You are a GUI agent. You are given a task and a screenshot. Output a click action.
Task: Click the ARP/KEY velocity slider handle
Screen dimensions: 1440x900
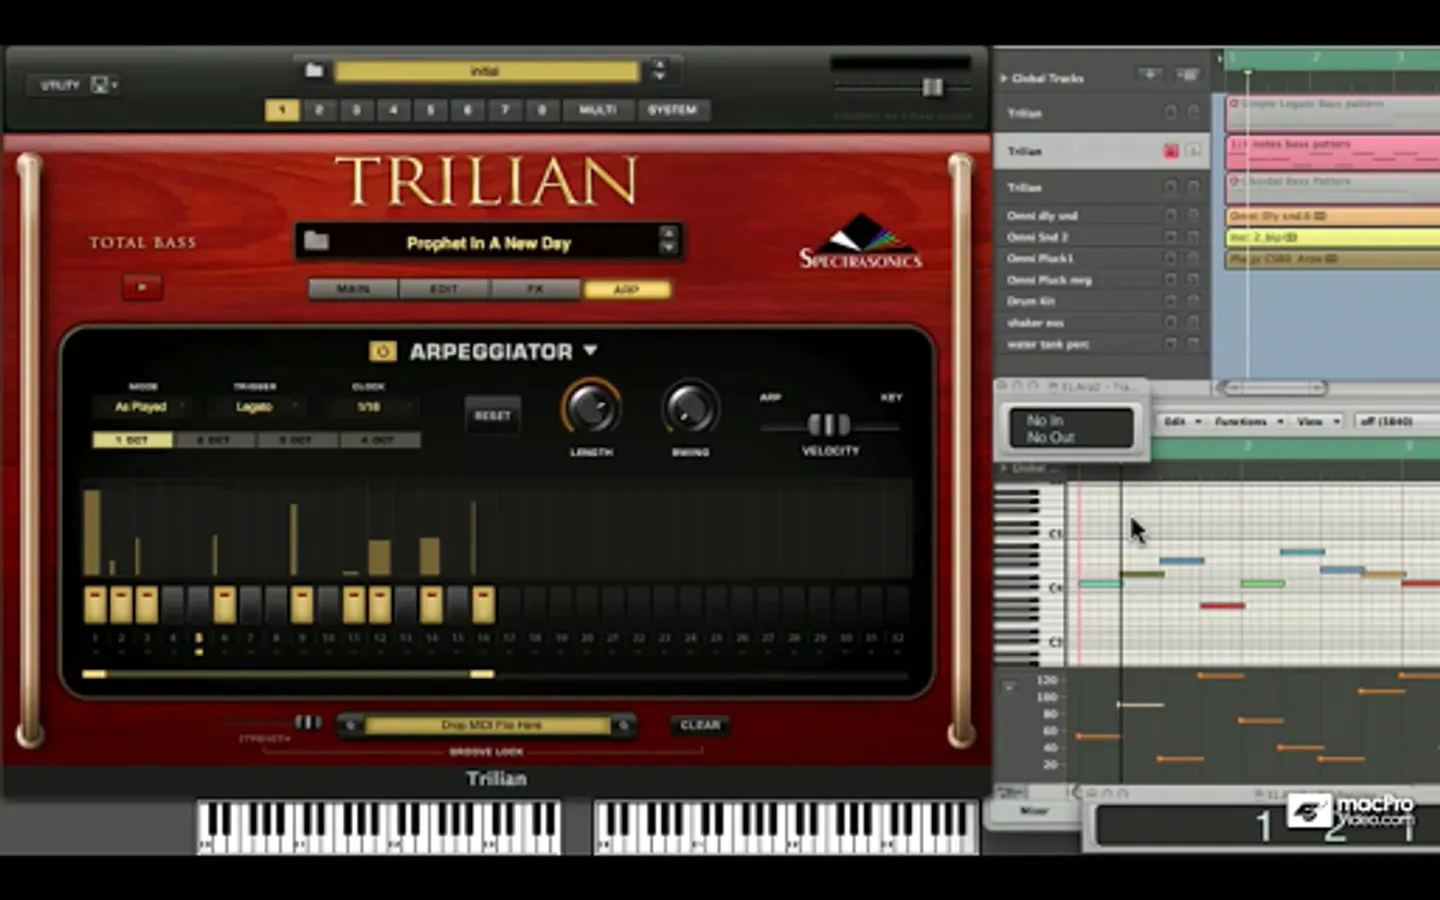tap(829, 425)
